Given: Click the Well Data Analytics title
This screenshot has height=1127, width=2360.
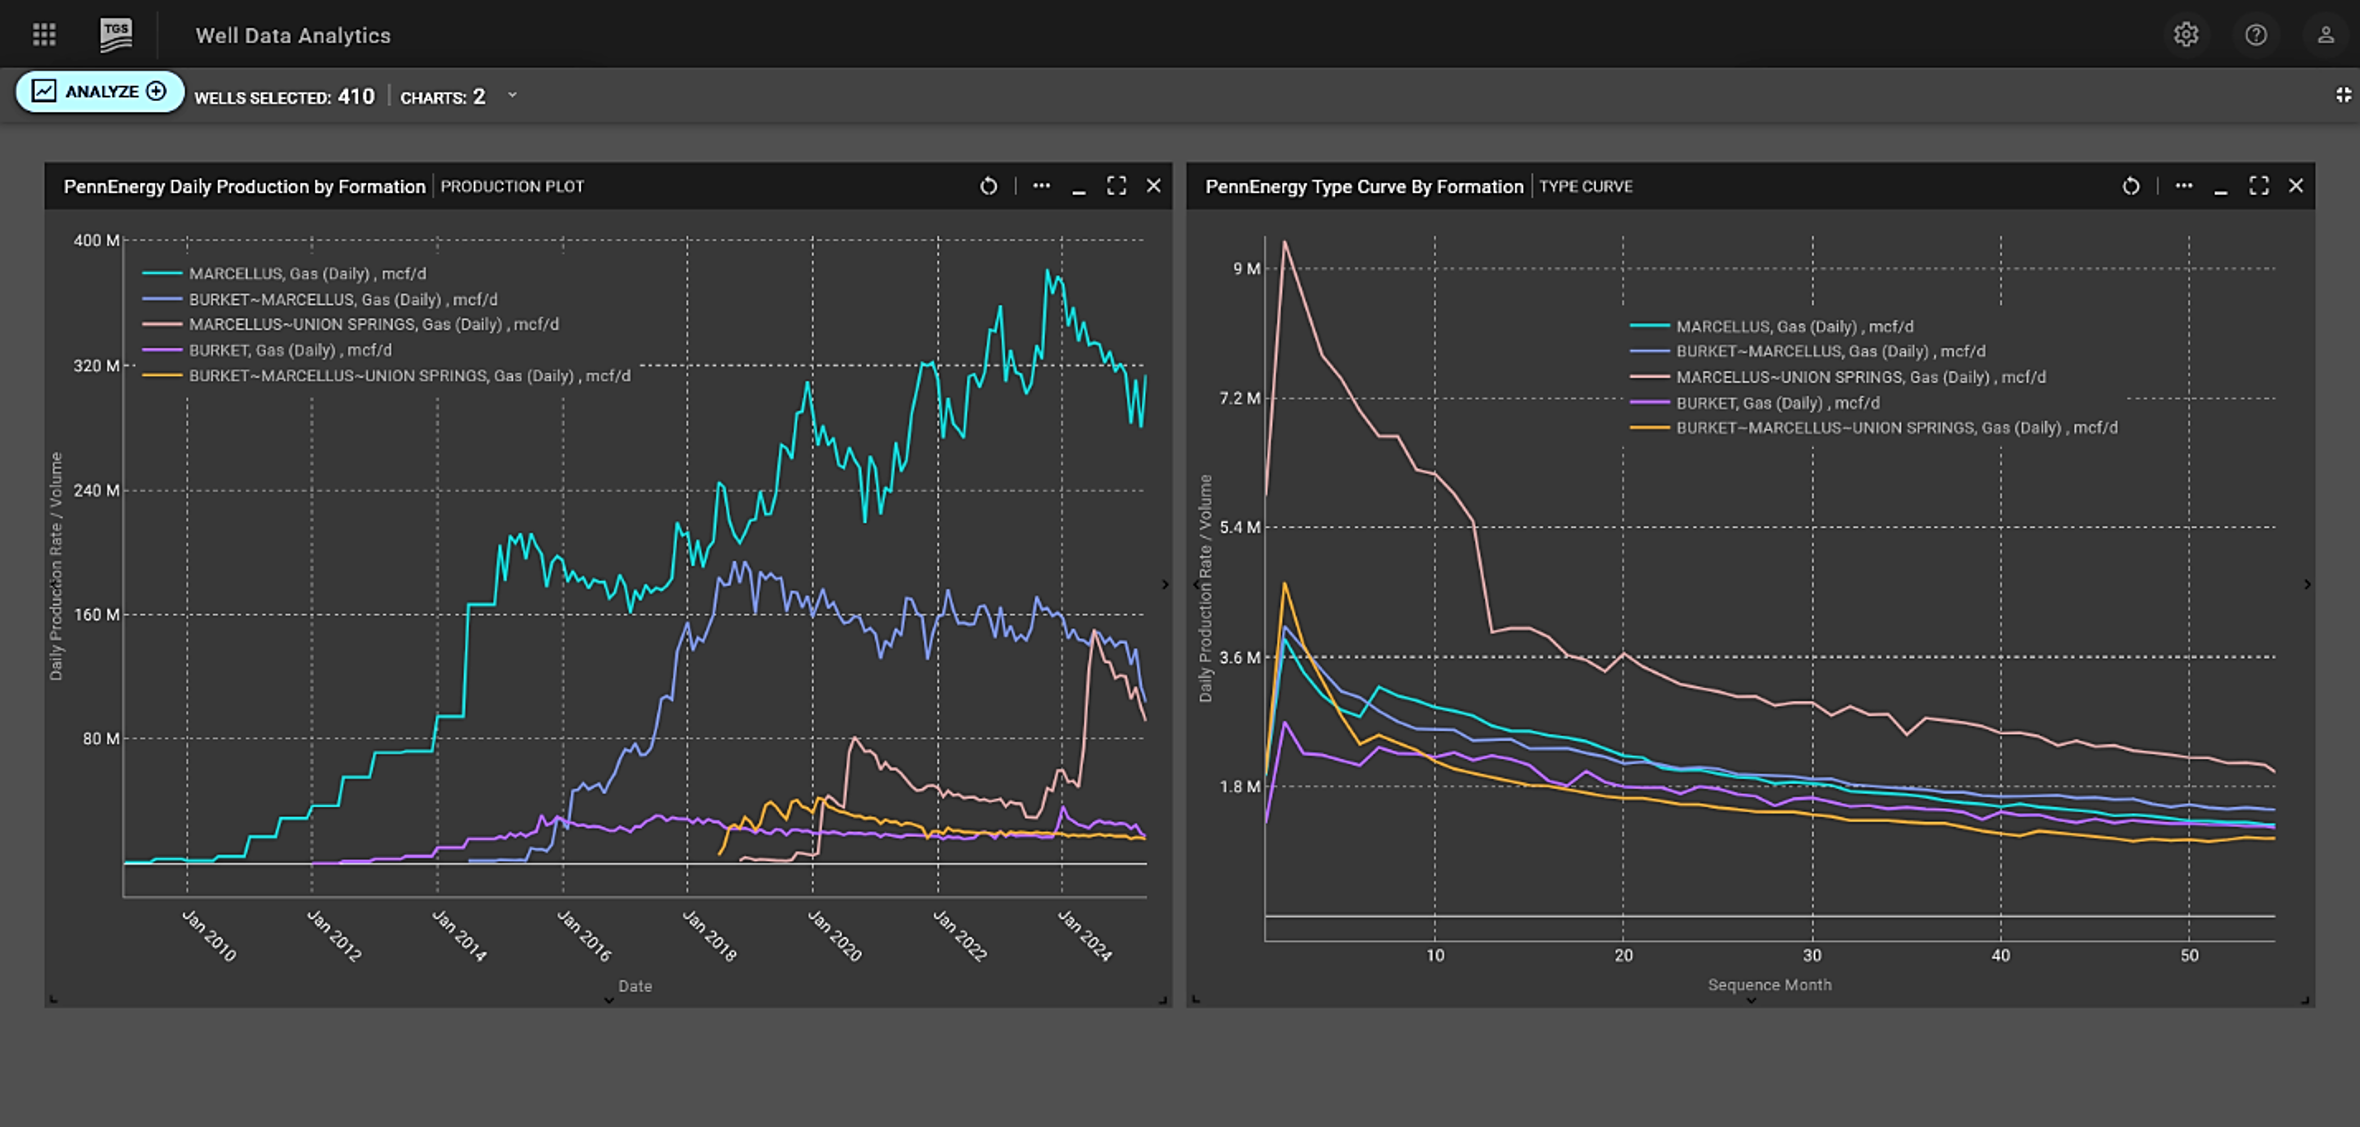Looking at the screenshot, I should pos(293,36).
